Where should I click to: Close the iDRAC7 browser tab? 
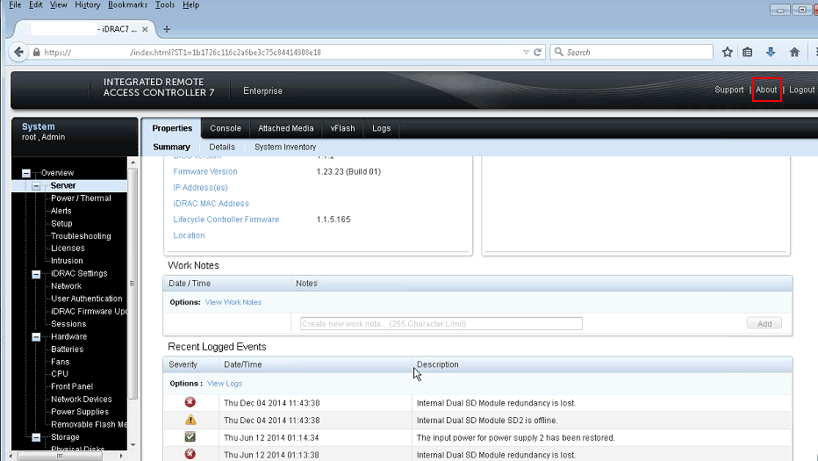coord(145,29)
